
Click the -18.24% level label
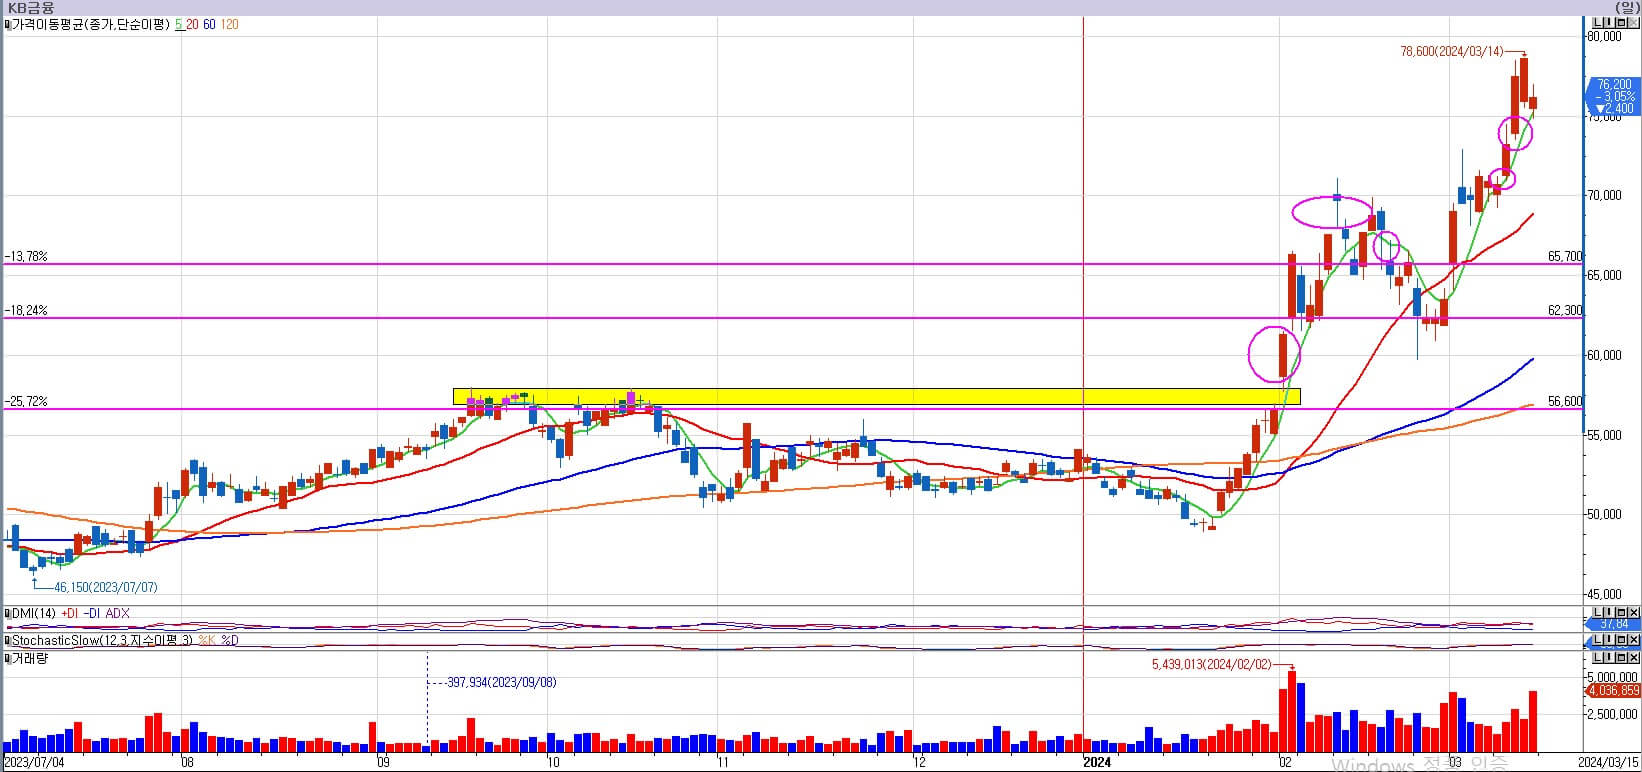(25, 311)
